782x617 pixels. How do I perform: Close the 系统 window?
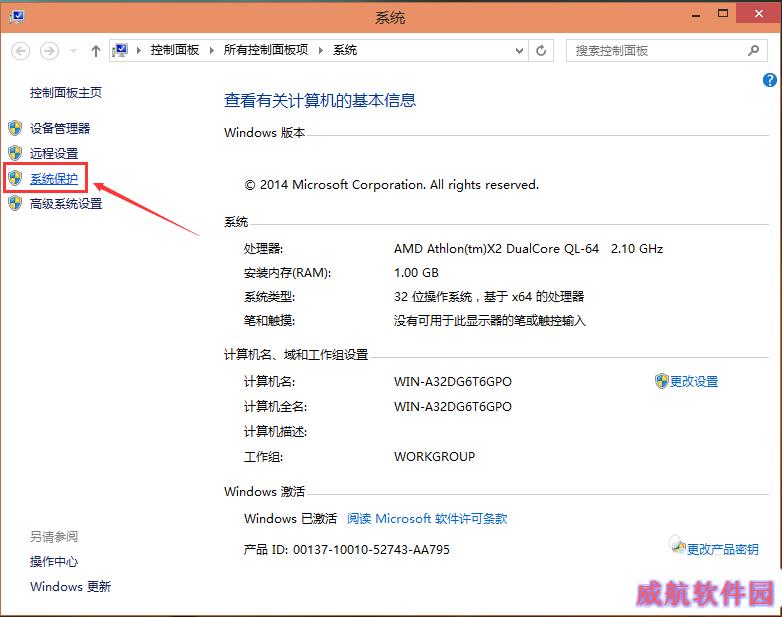click(x=759, y=14)
